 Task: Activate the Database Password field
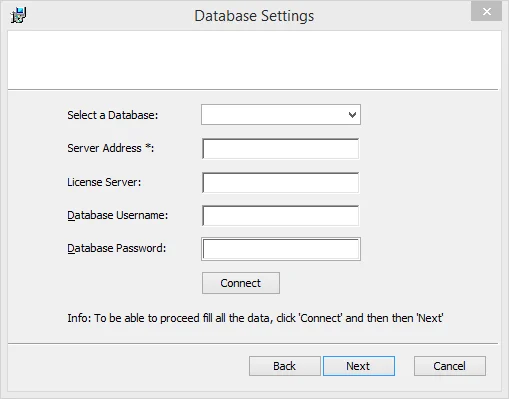pyautogui.click(x=281, y=249)
